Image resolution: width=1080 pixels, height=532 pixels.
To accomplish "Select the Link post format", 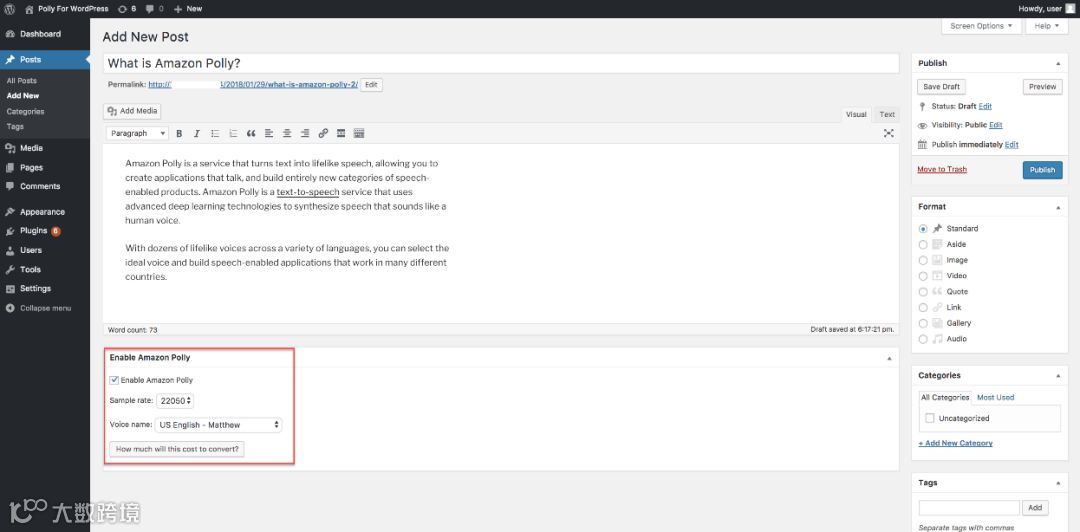I will 923,307.
